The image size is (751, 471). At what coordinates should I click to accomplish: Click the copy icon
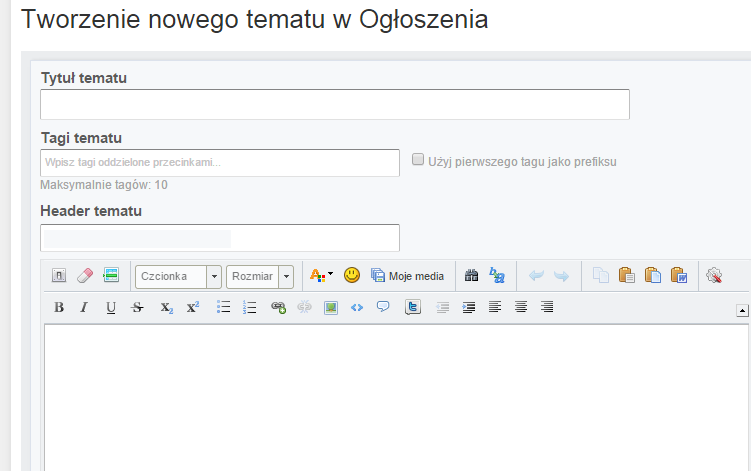click(x=601, y=276)
